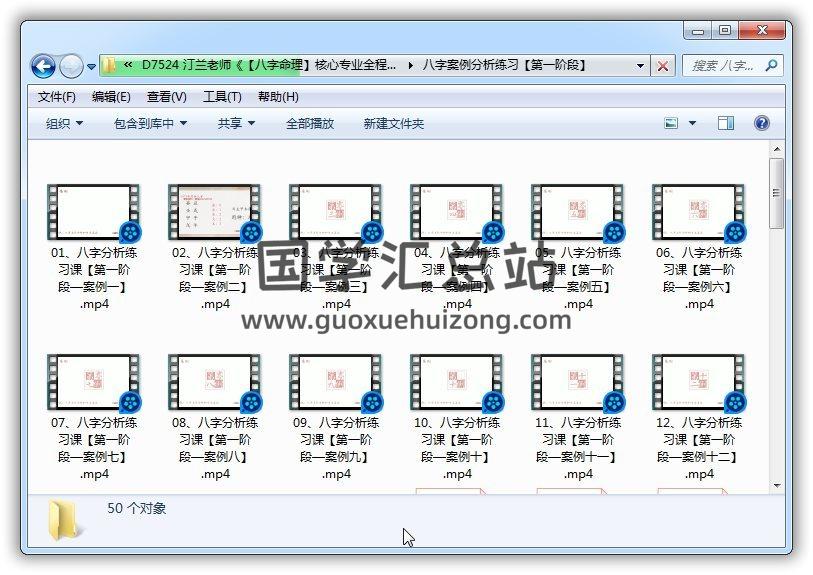The width and height of the screenshot is (813, 575).
Task: Change view with the view icon
Action: [x=671, y=123]
